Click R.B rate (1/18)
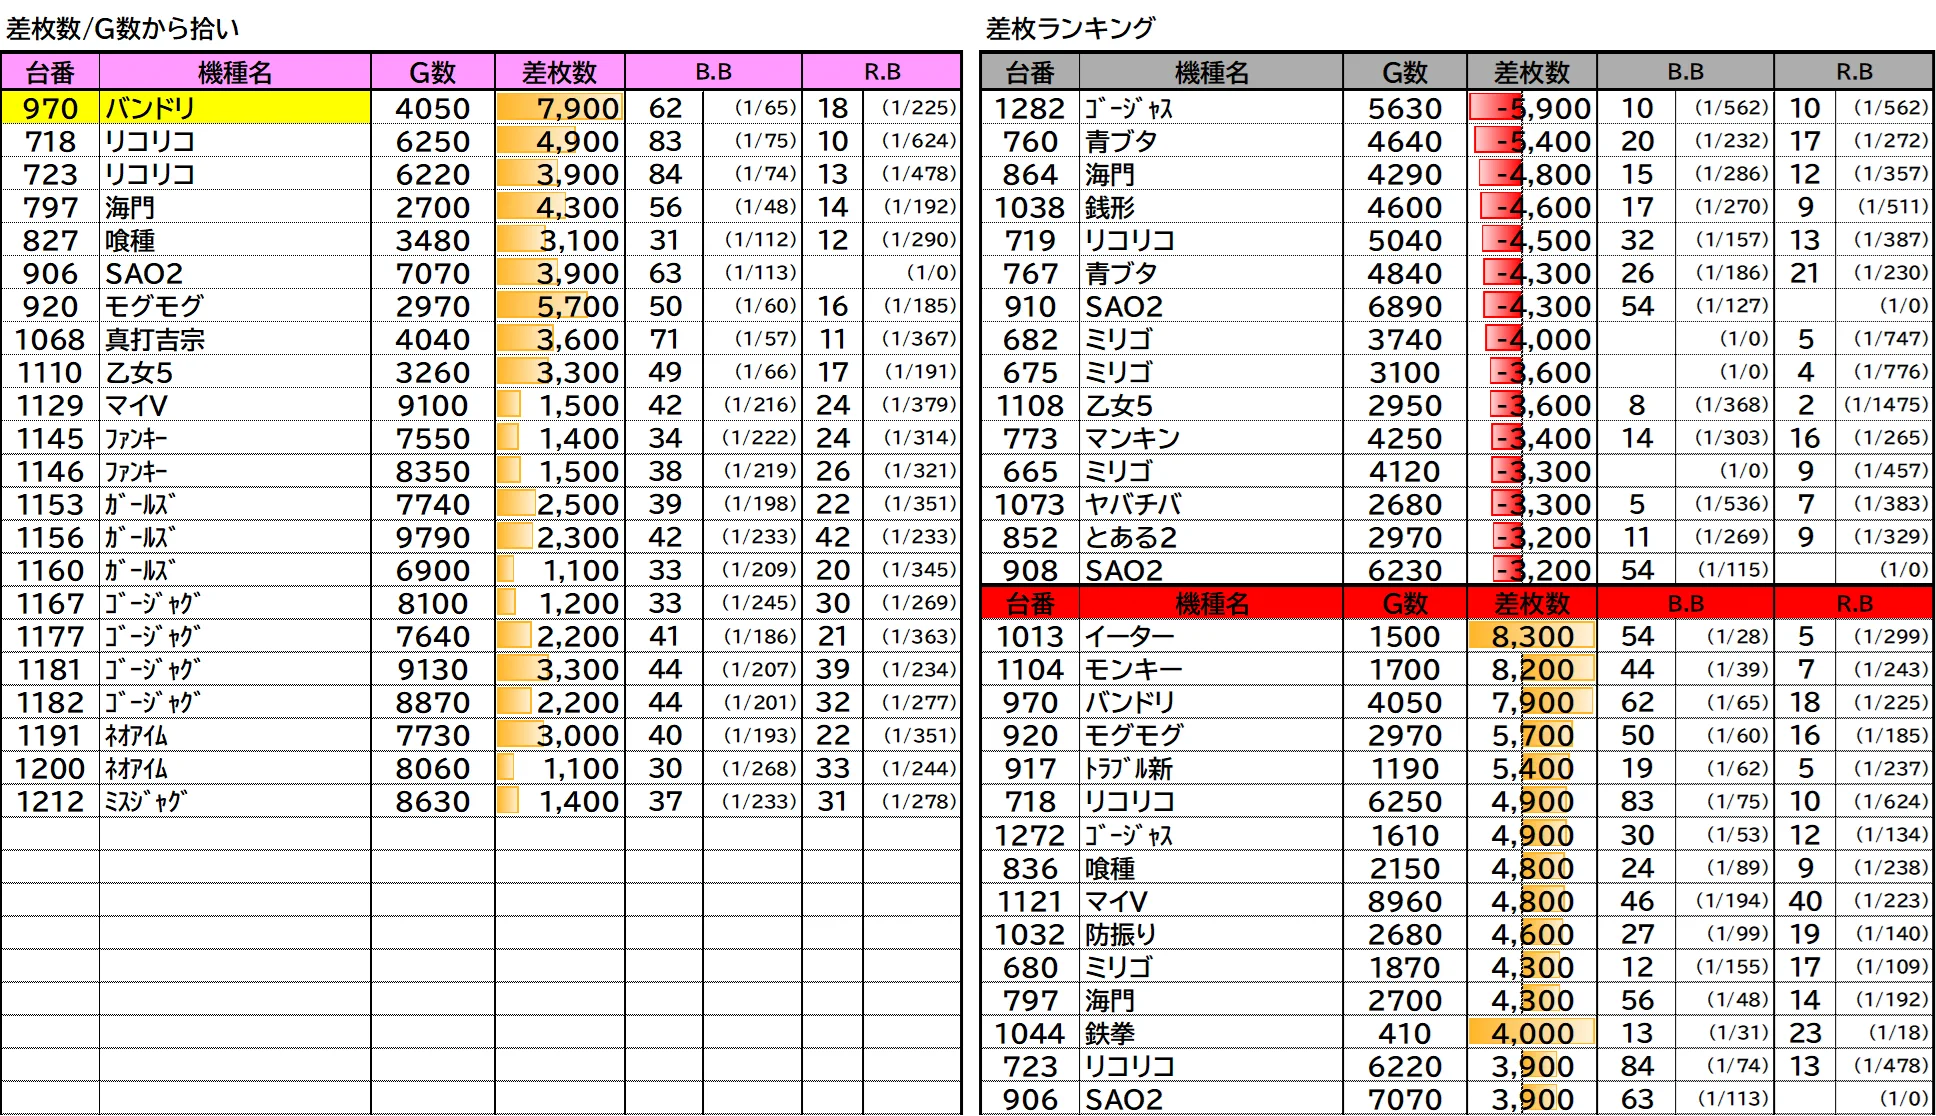 pos(1897,1033)
